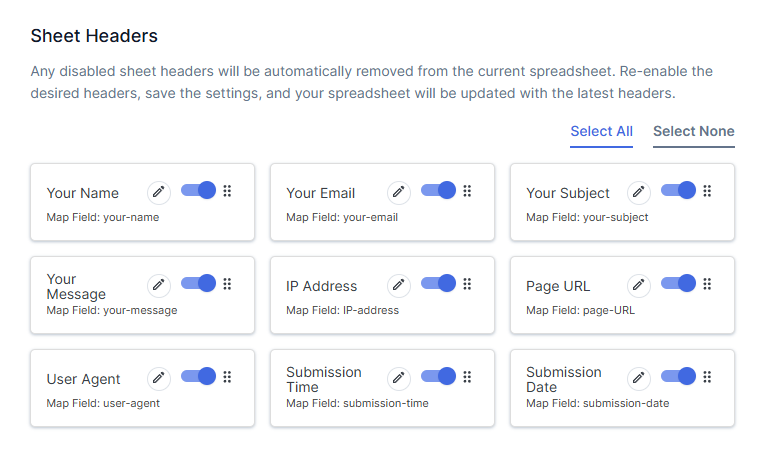Switch off the User Agent toggle
Viewport: 767px width, 462px height.
point(198,377)
